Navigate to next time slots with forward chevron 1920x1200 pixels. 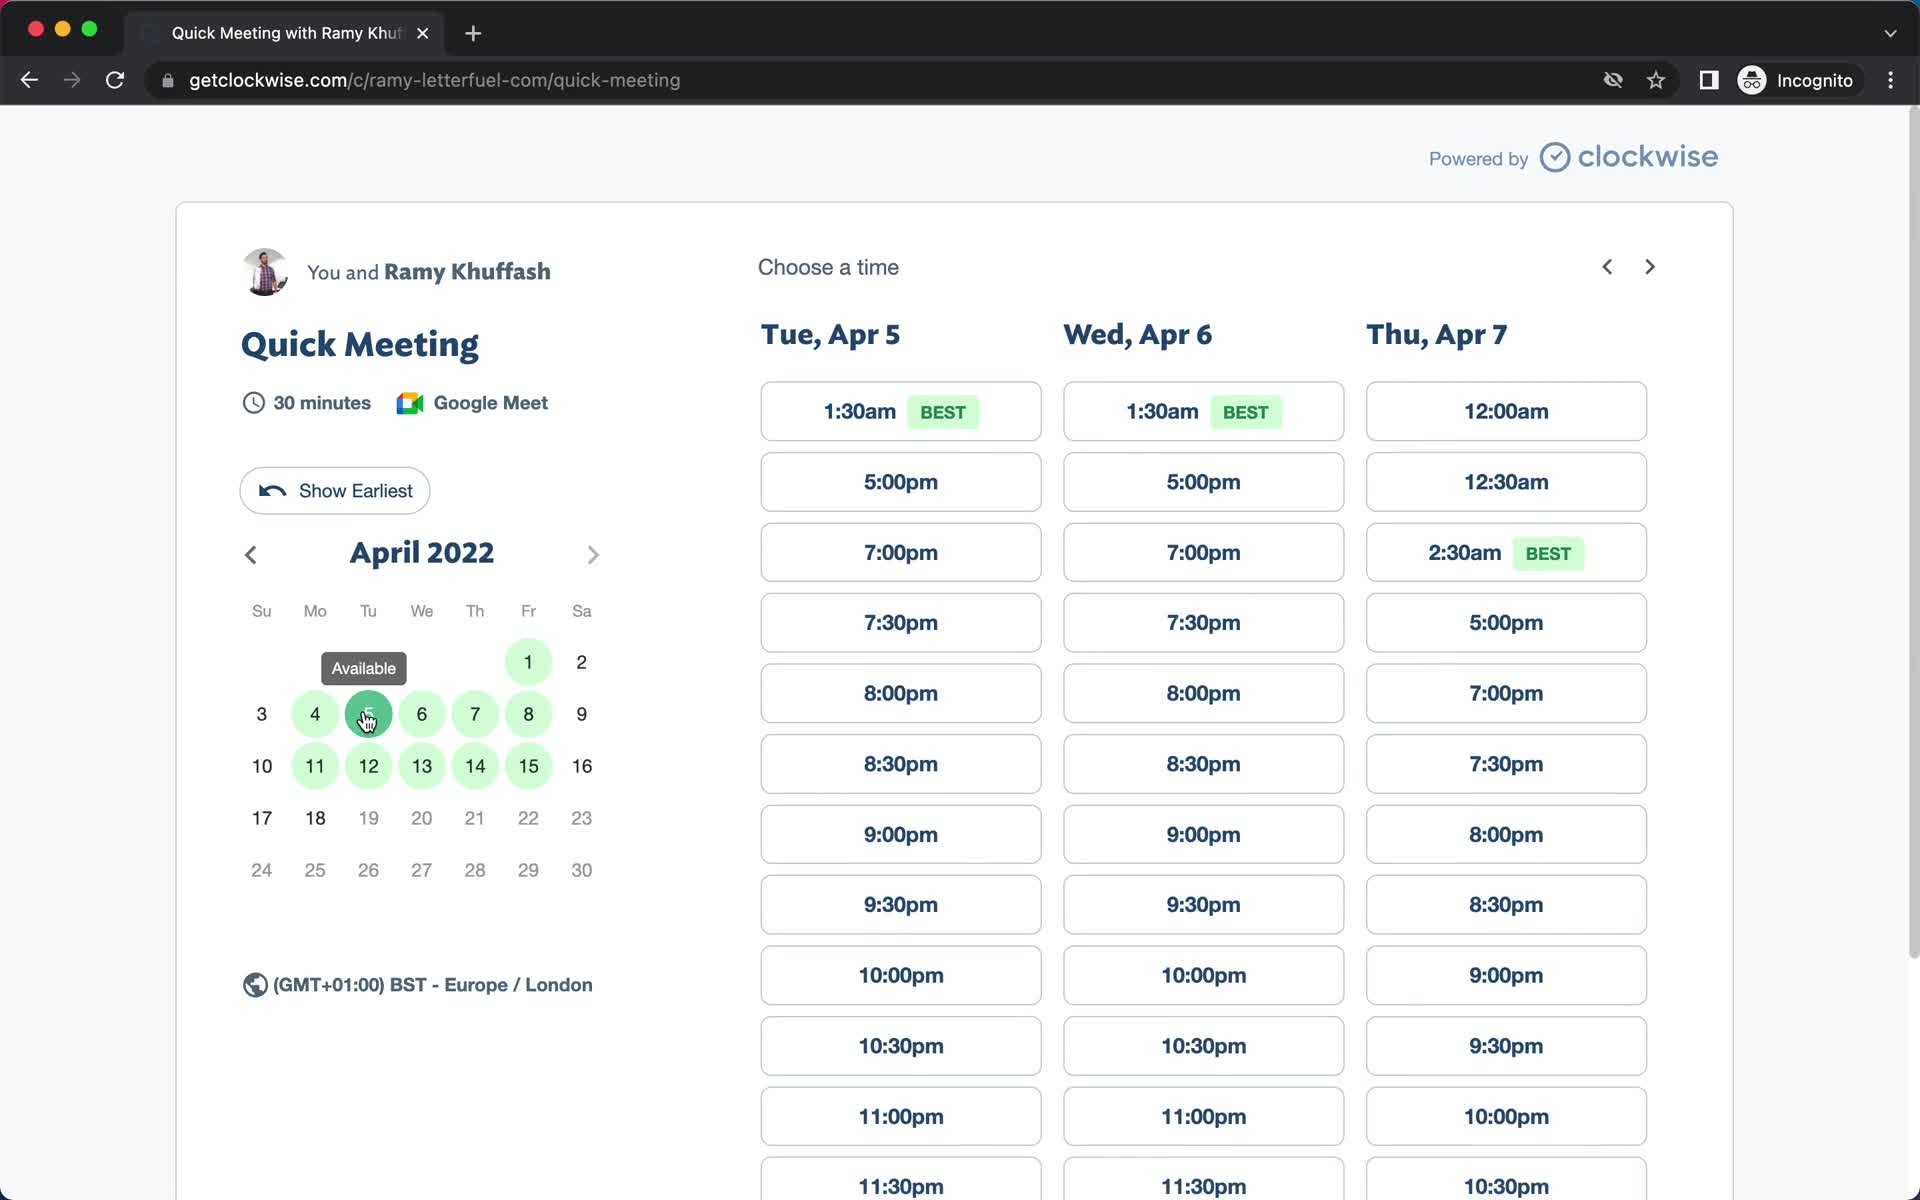1649,265
